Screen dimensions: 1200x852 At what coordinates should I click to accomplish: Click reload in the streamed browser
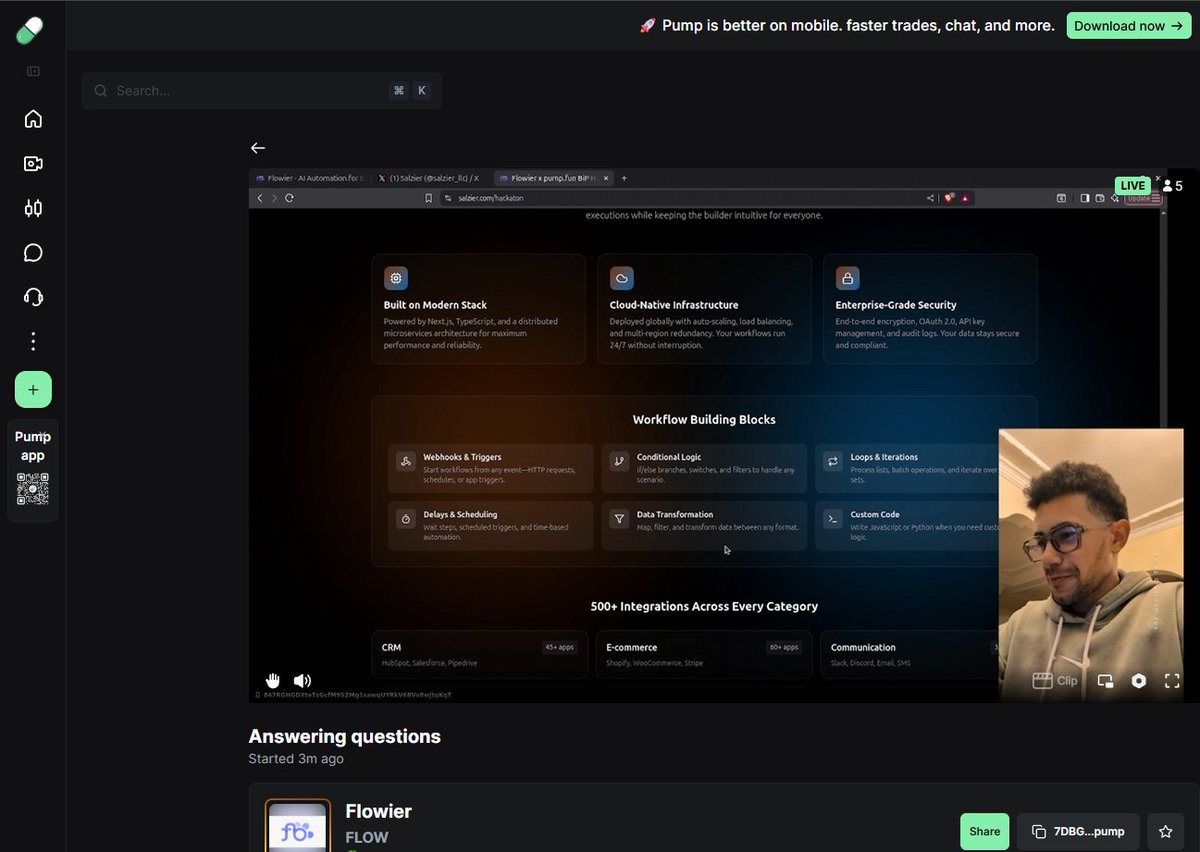coord(290,198)
